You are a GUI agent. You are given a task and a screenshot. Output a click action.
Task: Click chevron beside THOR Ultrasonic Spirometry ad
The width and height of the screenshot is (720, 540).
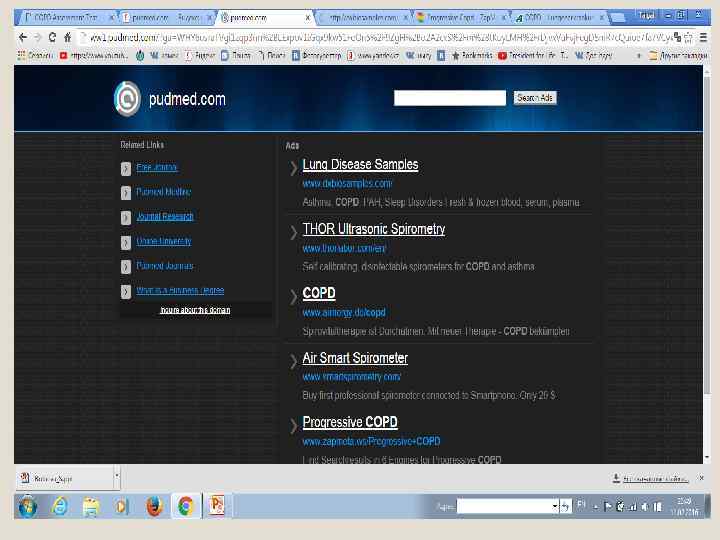(x=293, y=232)
